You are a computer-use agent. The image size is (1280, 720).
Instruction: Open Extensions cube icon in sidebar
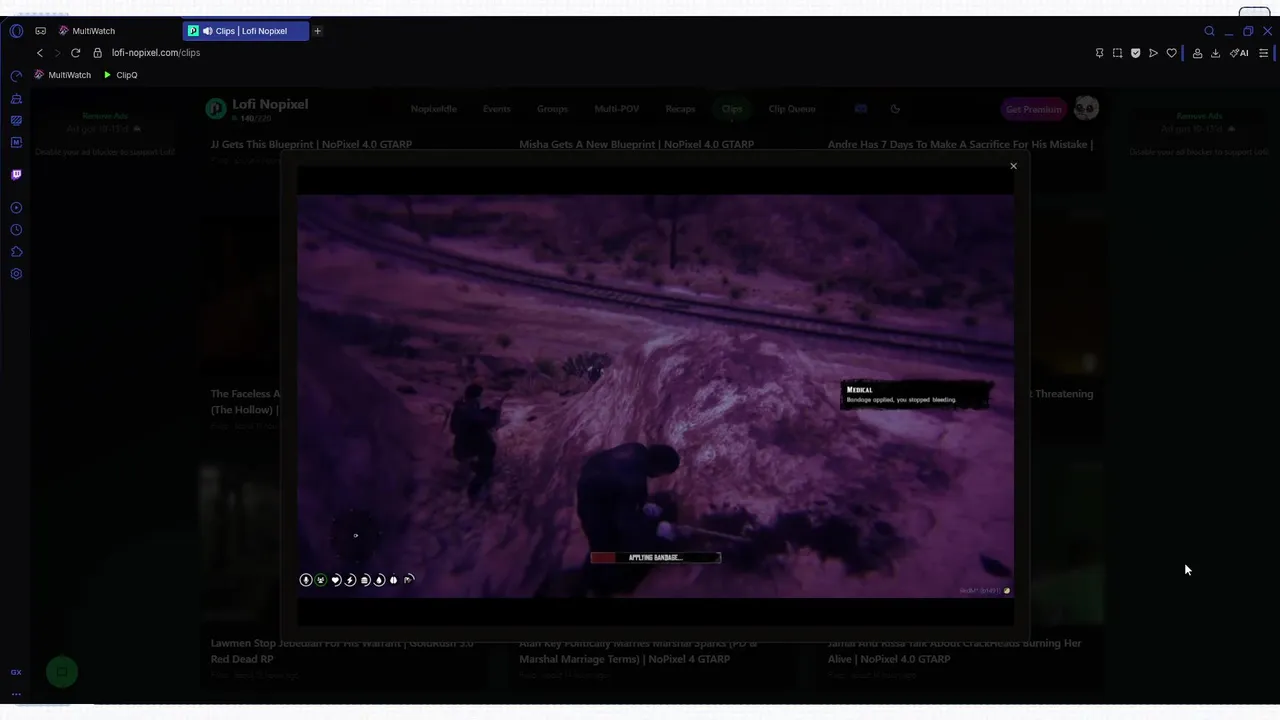point(16,252)
